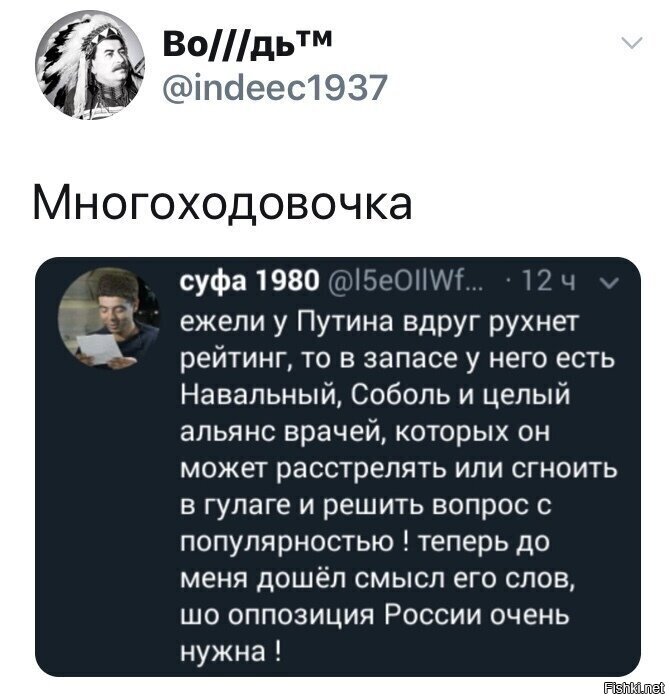
Task: Open the суфа 1980 avatar in quoted tweet
Action: pos(108,317)
